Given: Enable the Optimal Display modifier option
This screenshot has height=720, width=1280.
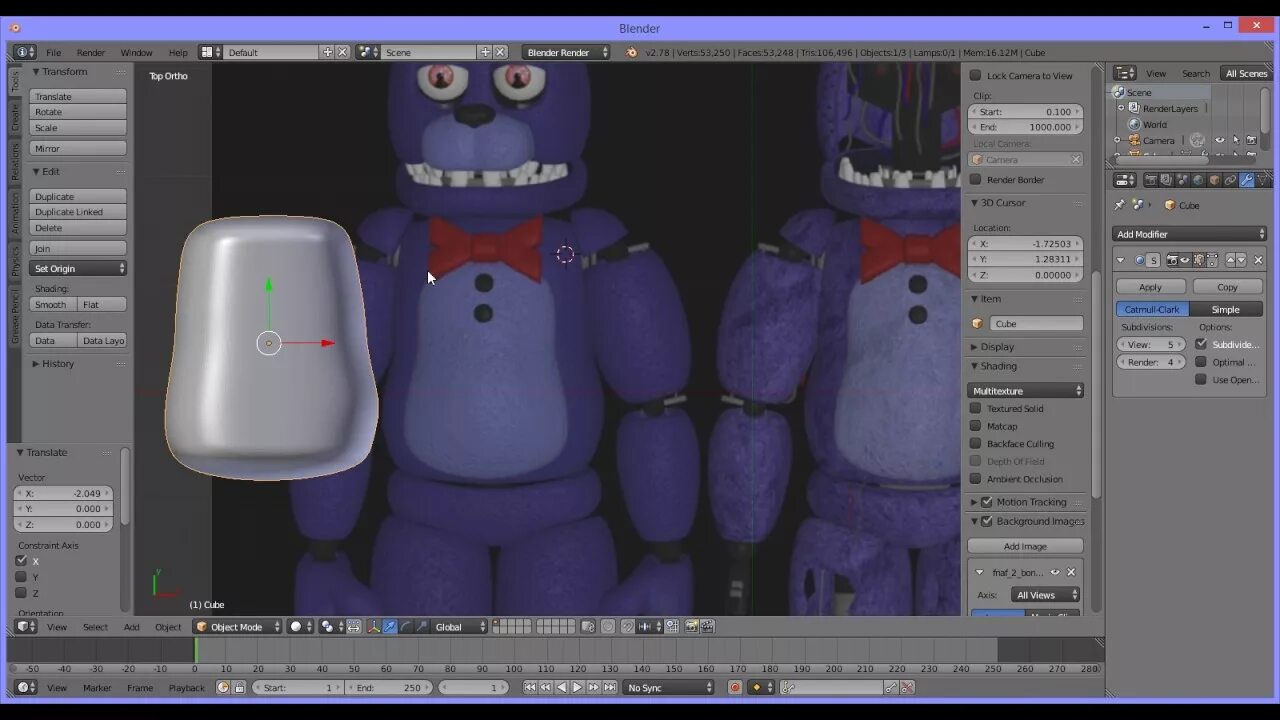Looking at the screenshot, I should [1201, 362].
